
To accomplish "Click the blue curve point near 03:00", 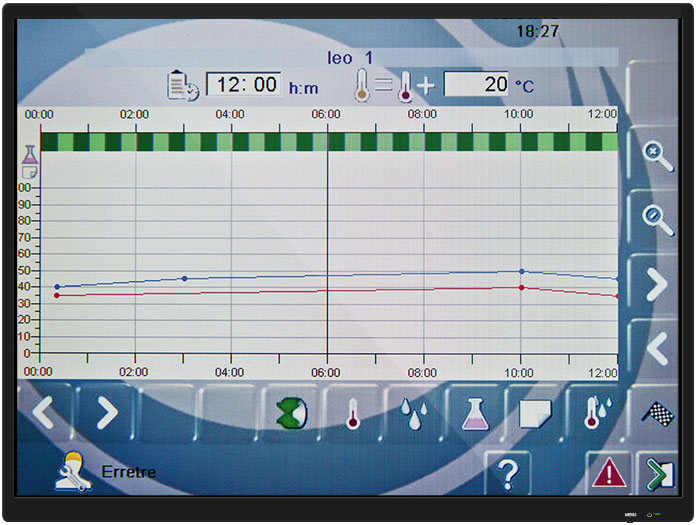I will coord(185,279).
